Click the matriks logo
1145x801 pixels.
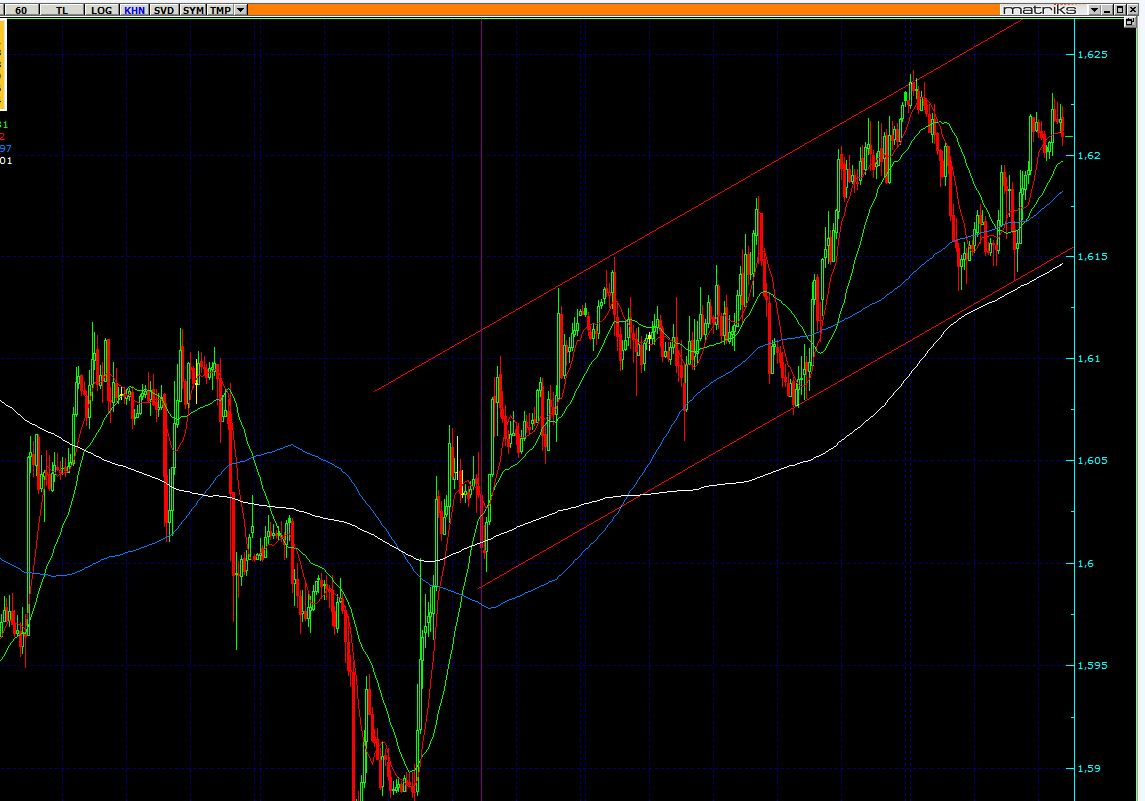[x=1040, y=9]
